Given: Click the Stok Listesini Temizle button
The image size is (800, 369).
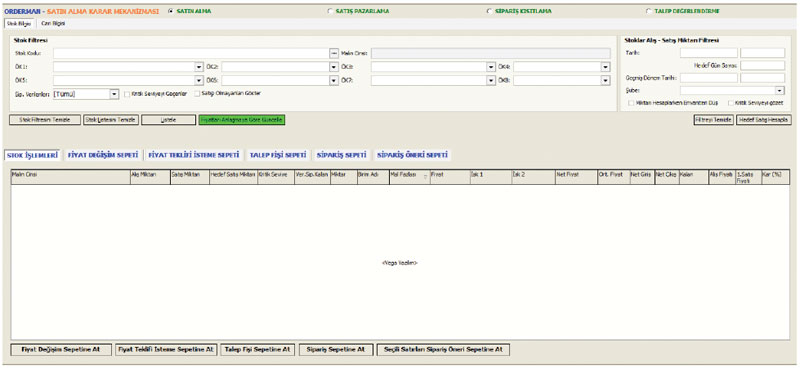Looking at the screenshot, I should tap(111, 120).
